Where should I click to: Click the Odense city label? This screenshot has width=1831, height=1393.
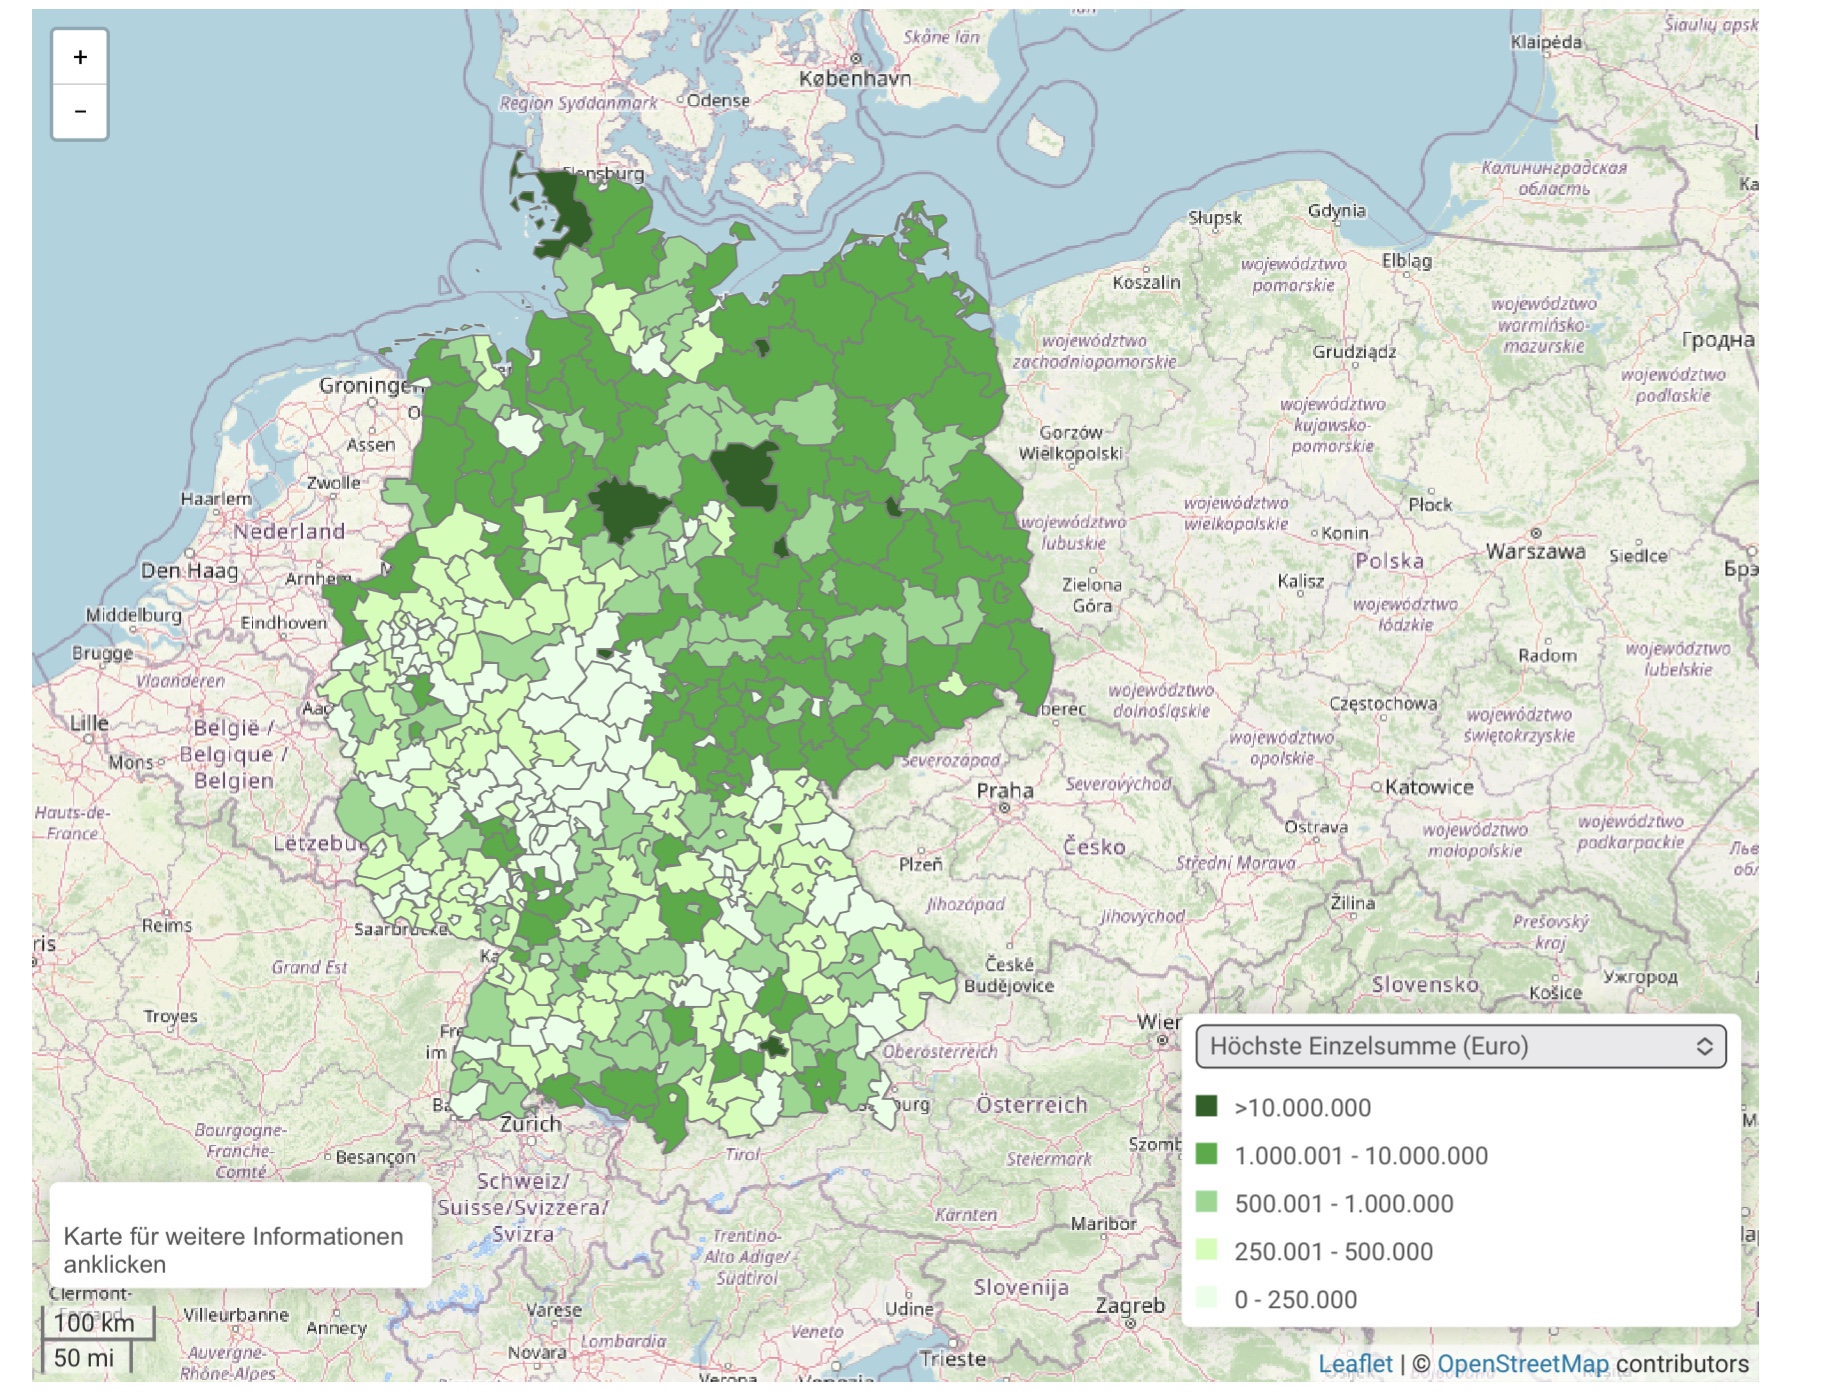pos(718,101)
